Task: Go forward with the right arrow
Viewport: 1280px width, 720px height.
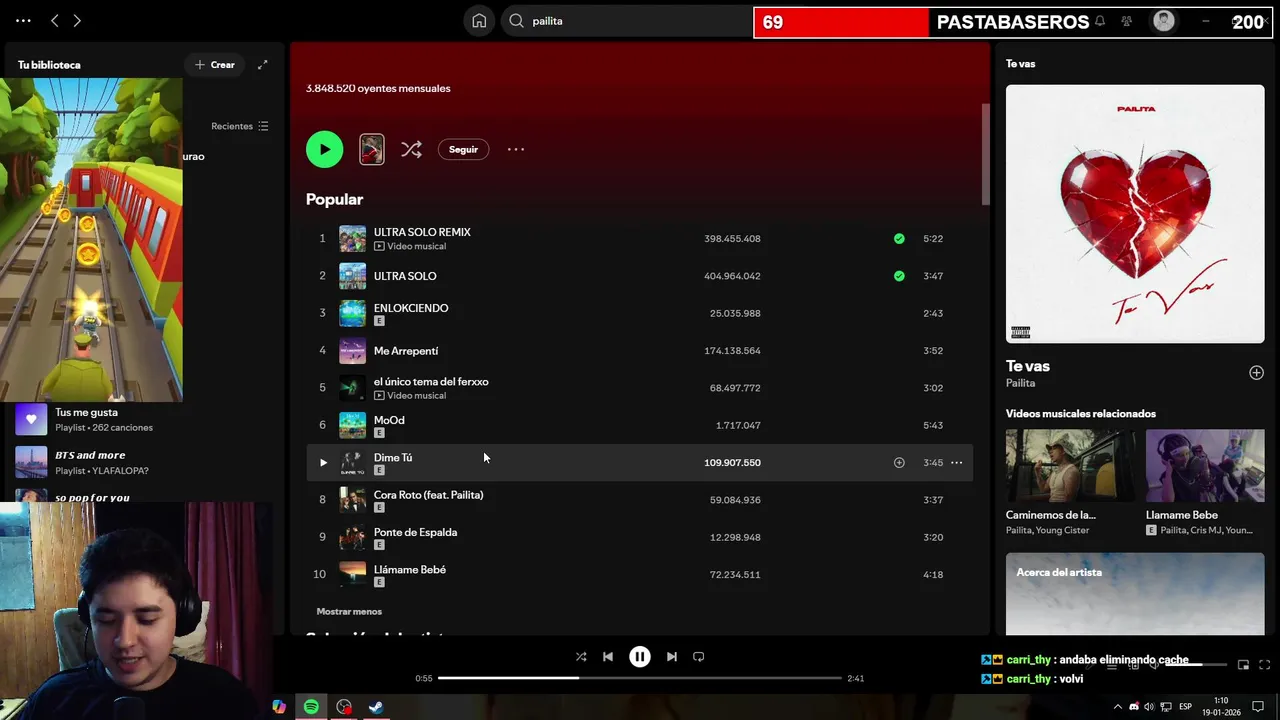Action: [x=77, y=20]
